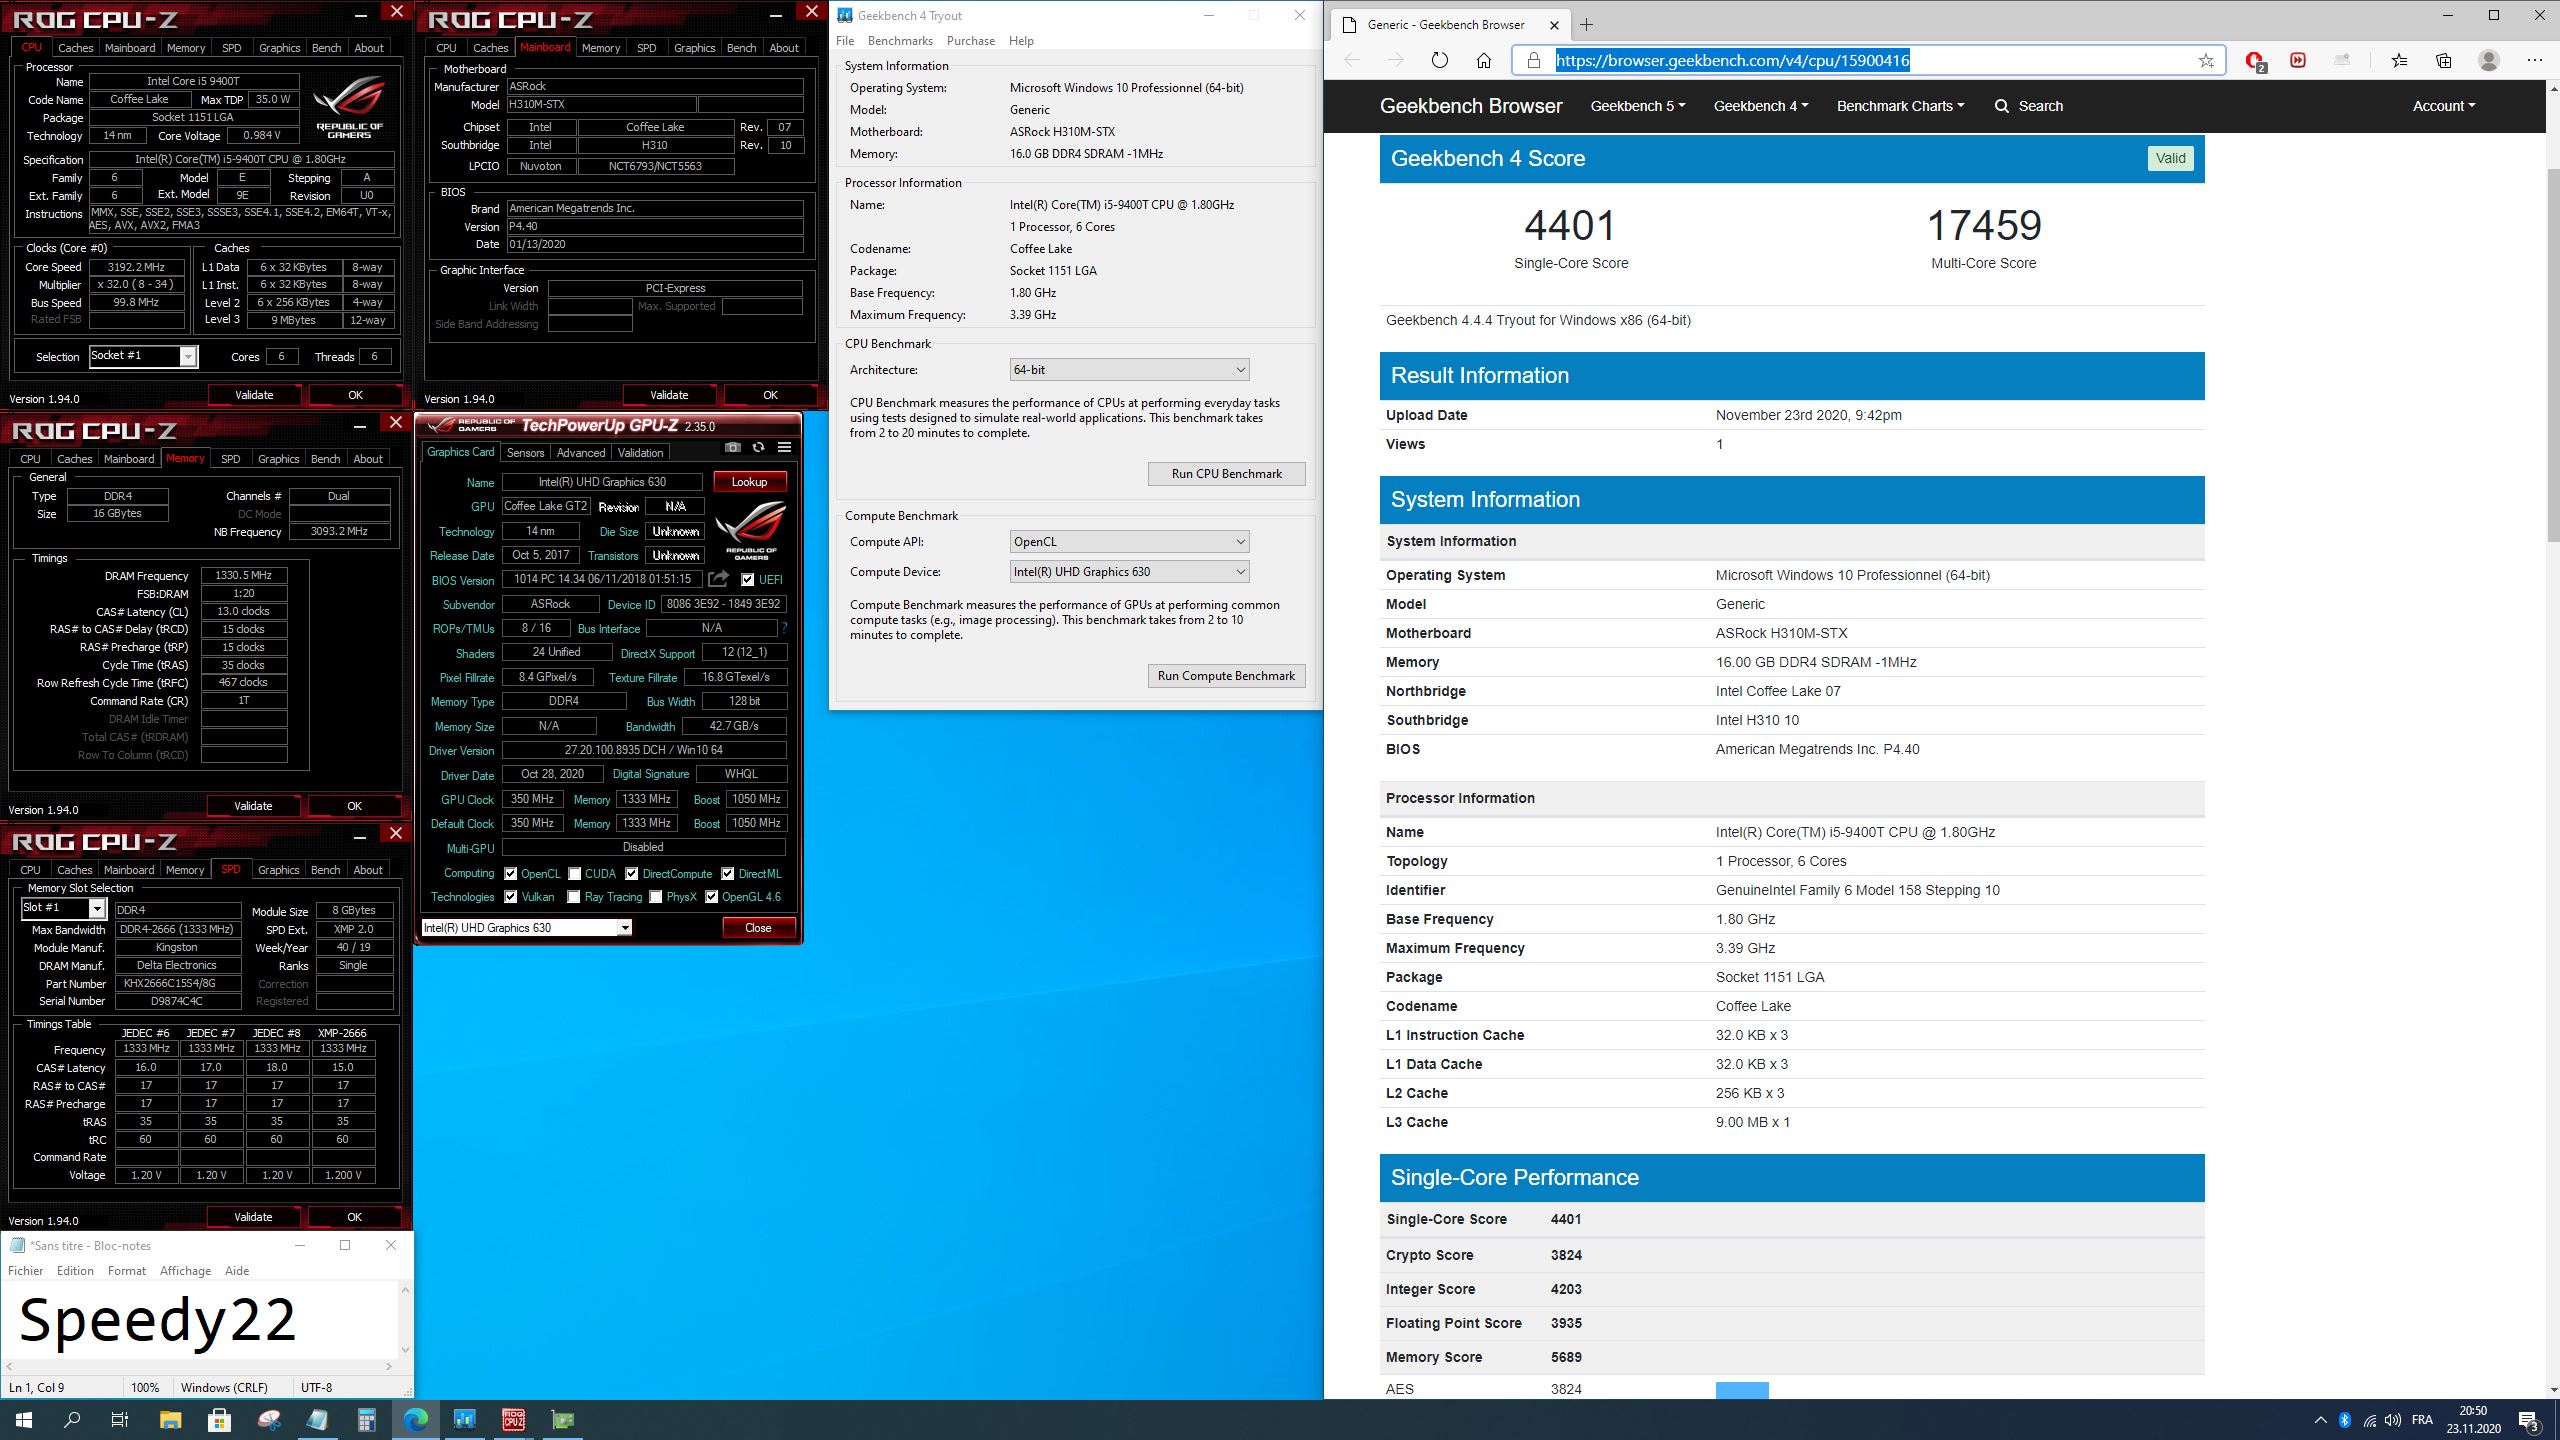Open the Socket #1 selection dropdown in CPU-Z
Screen dimensions: 2560x1440
tap(143, 356)
